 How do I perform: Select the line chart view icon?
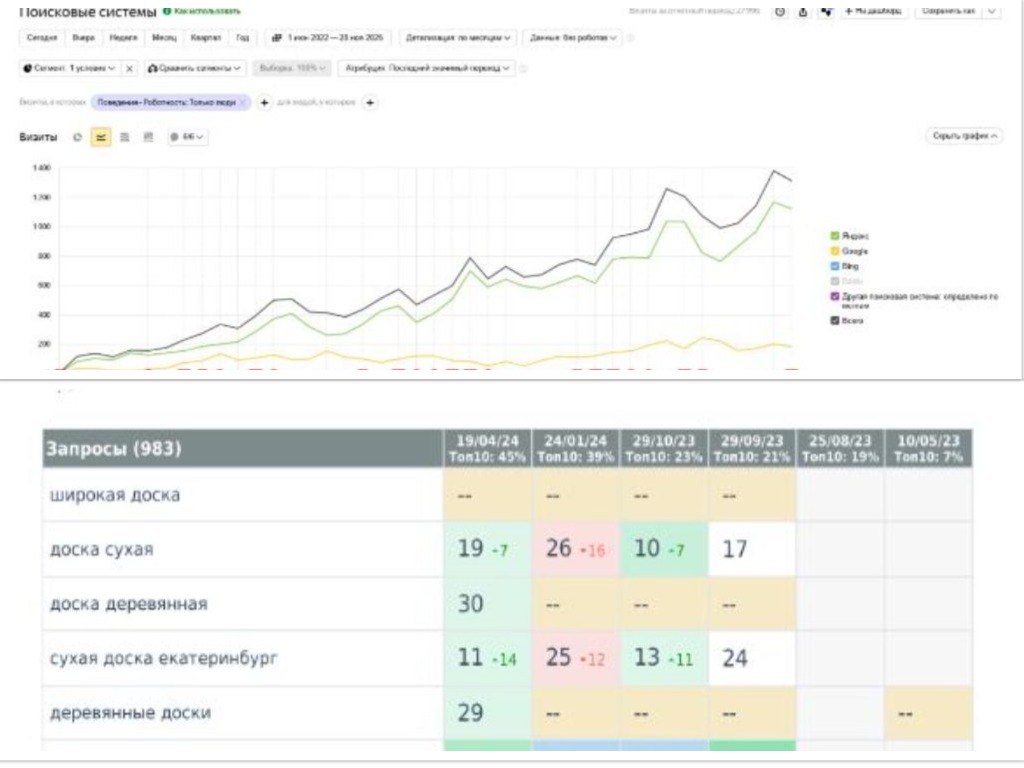point(101,137)
